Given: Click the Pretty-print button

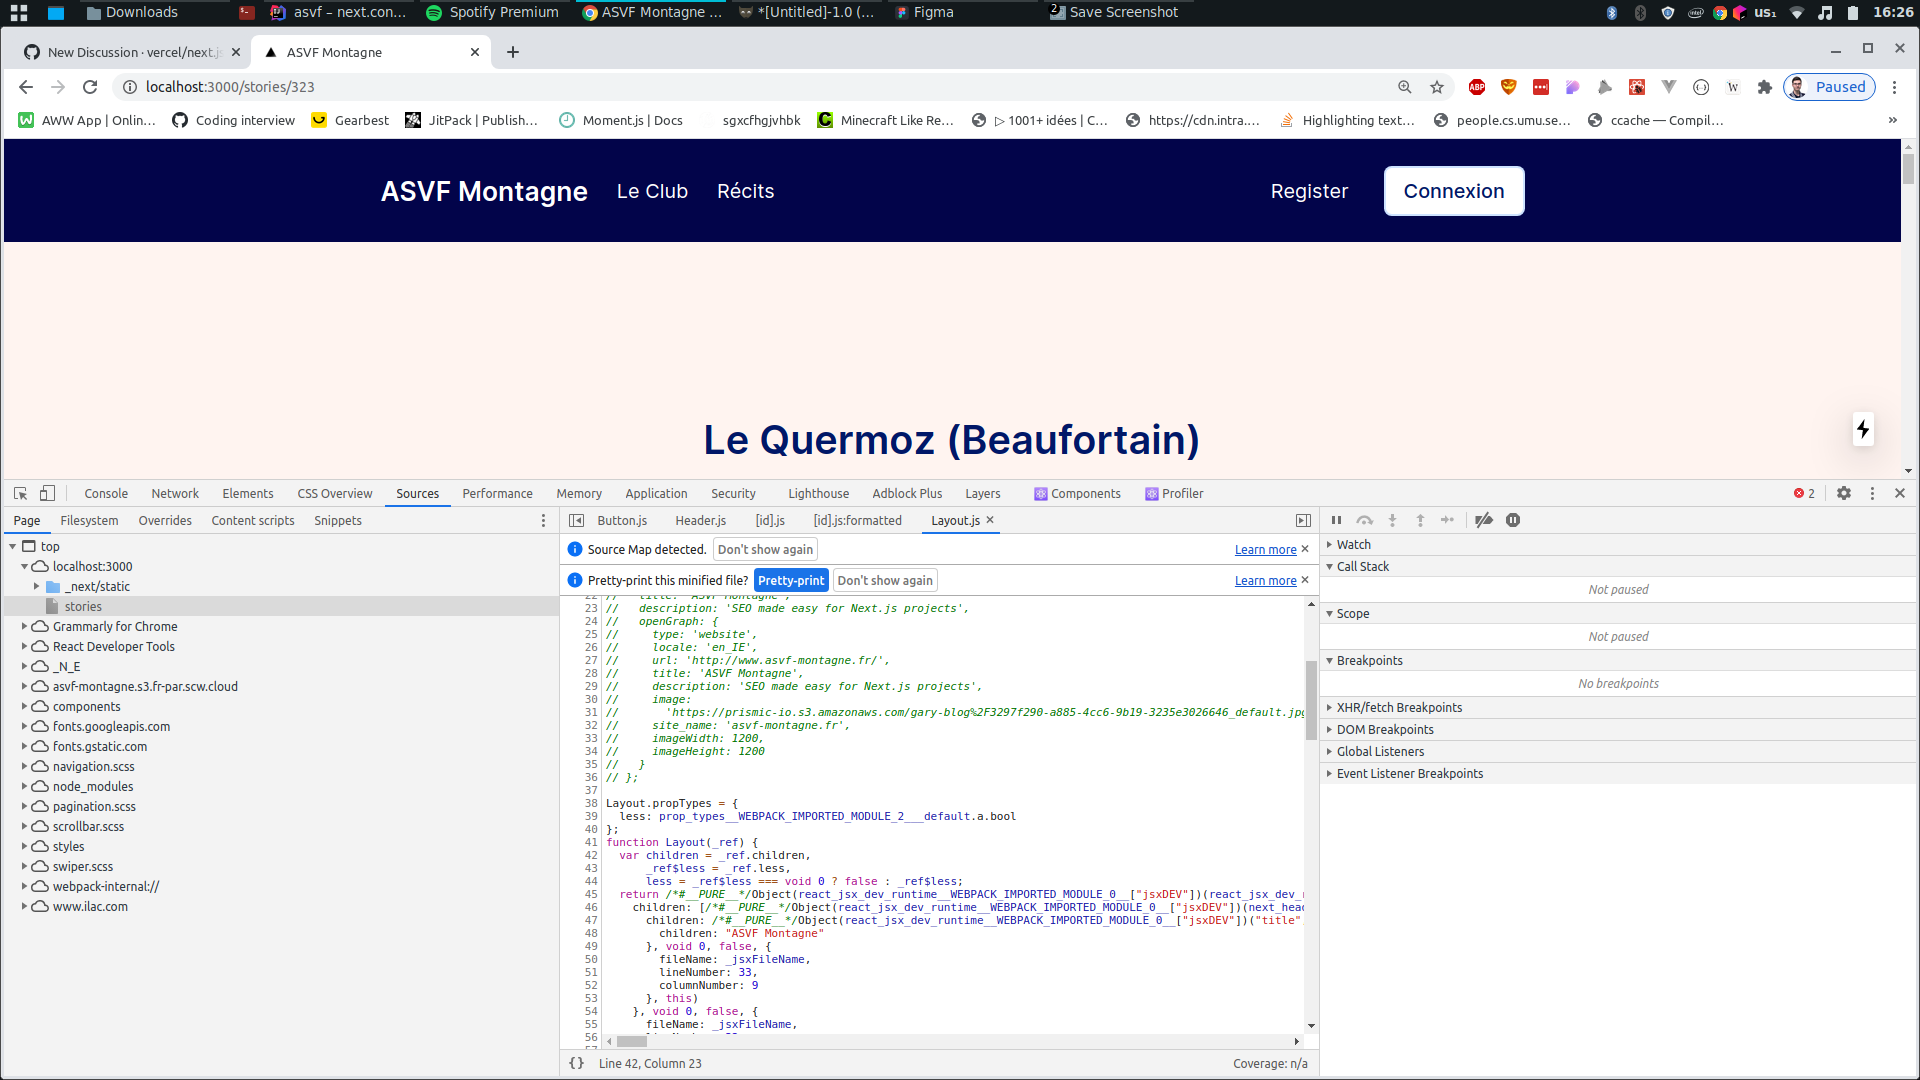Looking at the screenshot, I should (791, 580).
